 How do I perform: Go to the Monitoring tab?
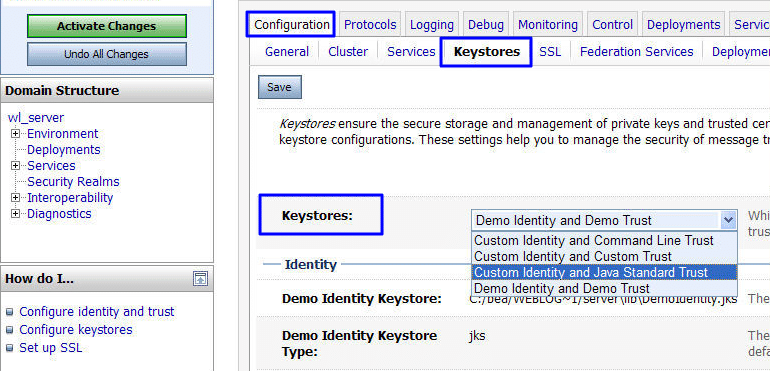tap(548, 25)
